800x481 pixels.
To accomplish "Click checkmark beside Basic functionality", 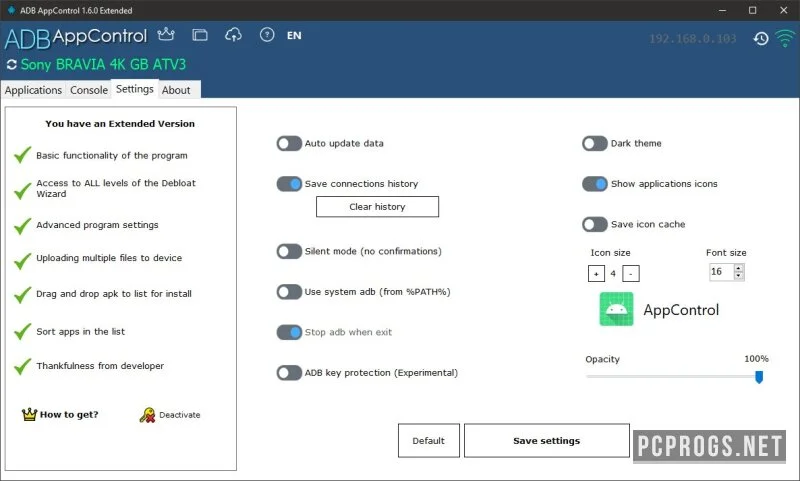I will tap(22, 154).
